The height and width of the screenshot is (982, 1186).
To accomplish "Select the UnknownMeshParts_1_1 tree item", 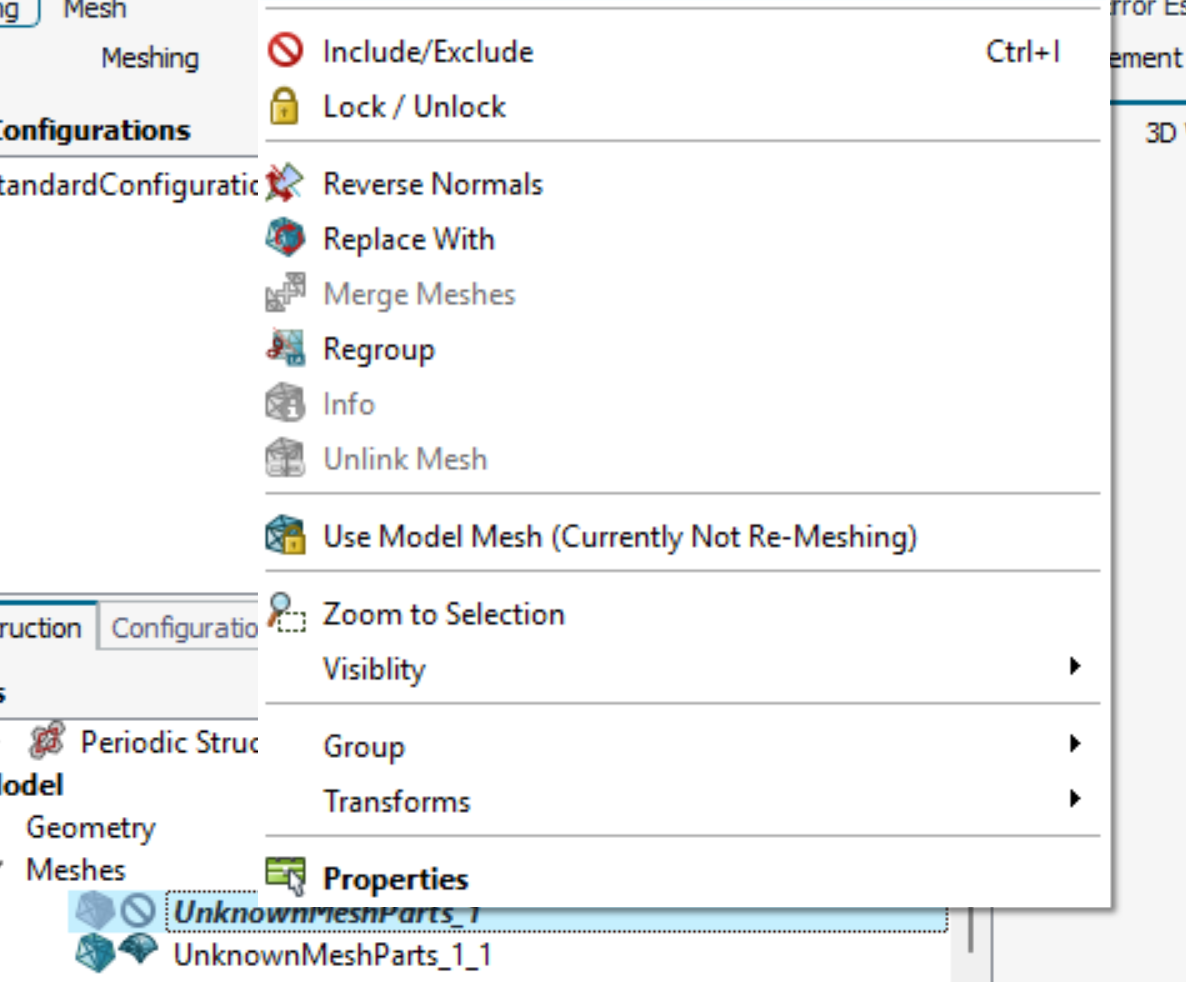I will [332, 954].
